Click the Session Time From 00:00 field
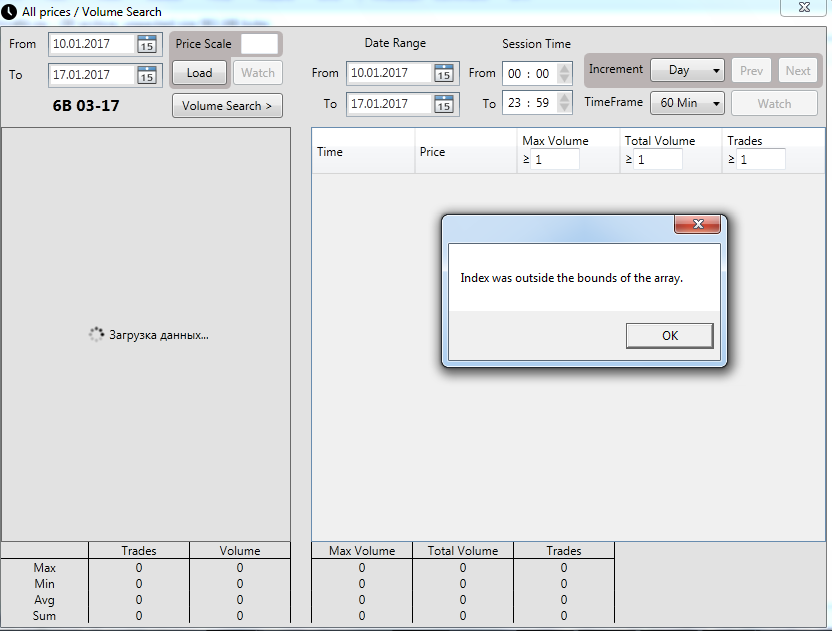 pos(528,73)
